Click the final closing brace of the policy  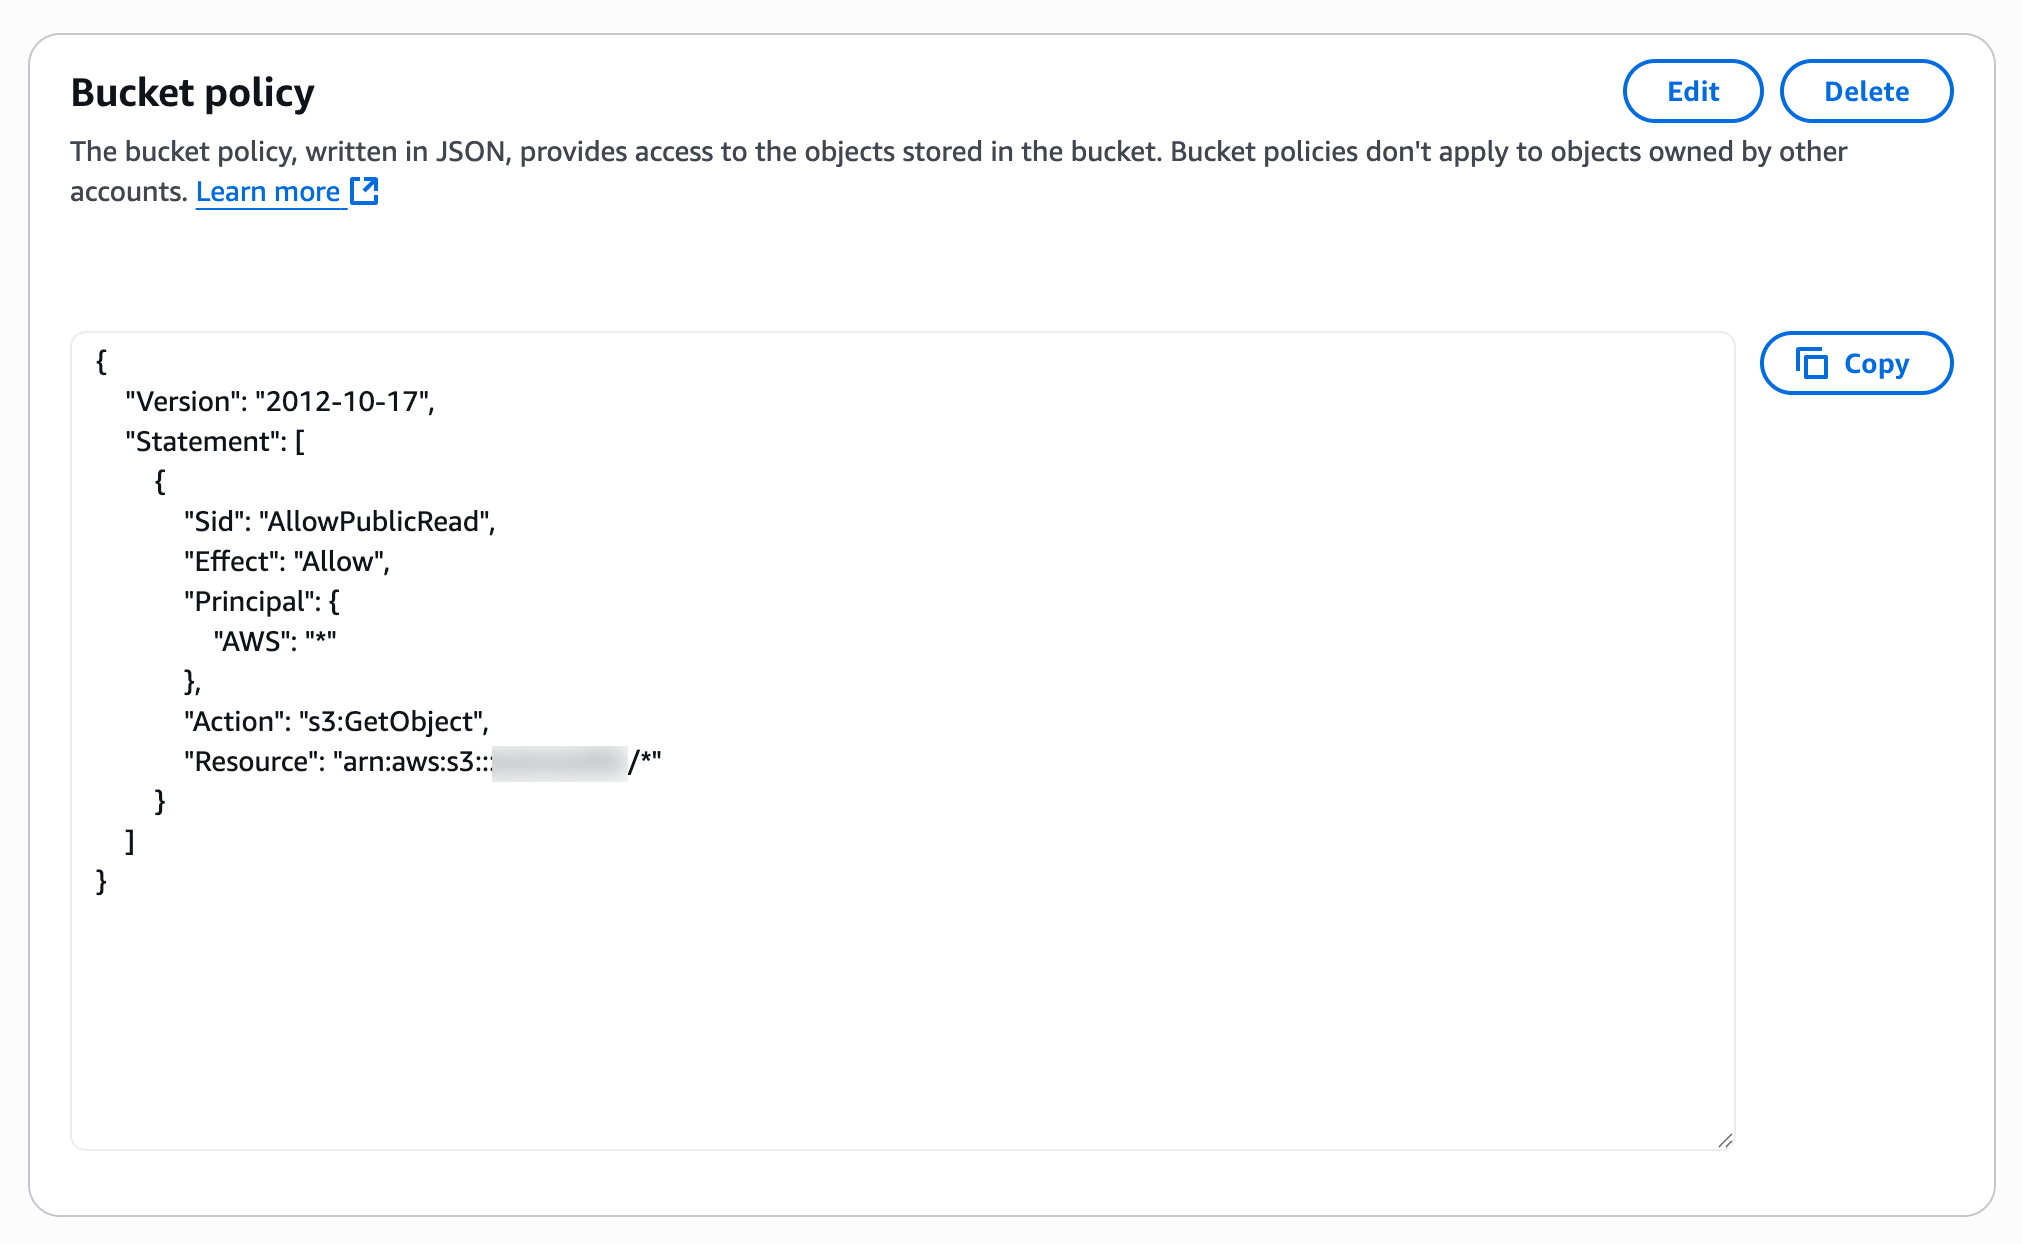pyautogui.click(x=101, y=881)
